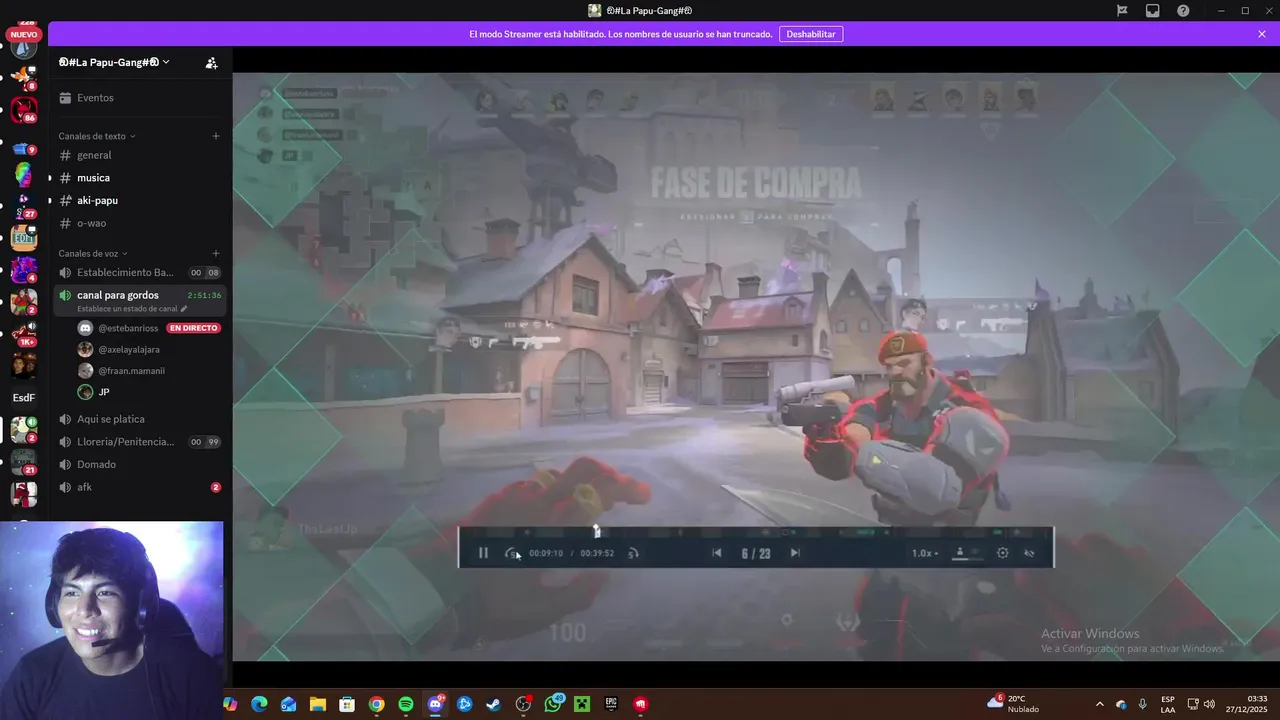Click the EN DIRECTO live badge

pos(193,328)
